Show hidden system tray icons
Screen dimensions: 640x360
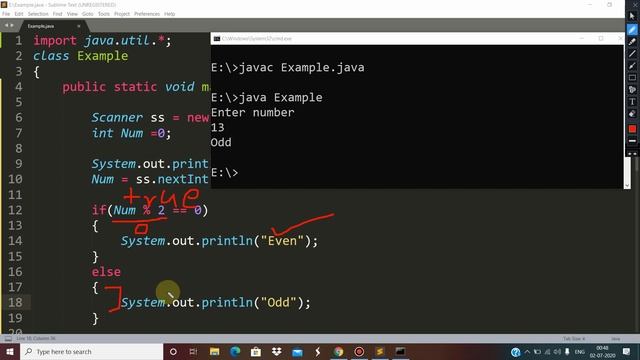point(527,352)
